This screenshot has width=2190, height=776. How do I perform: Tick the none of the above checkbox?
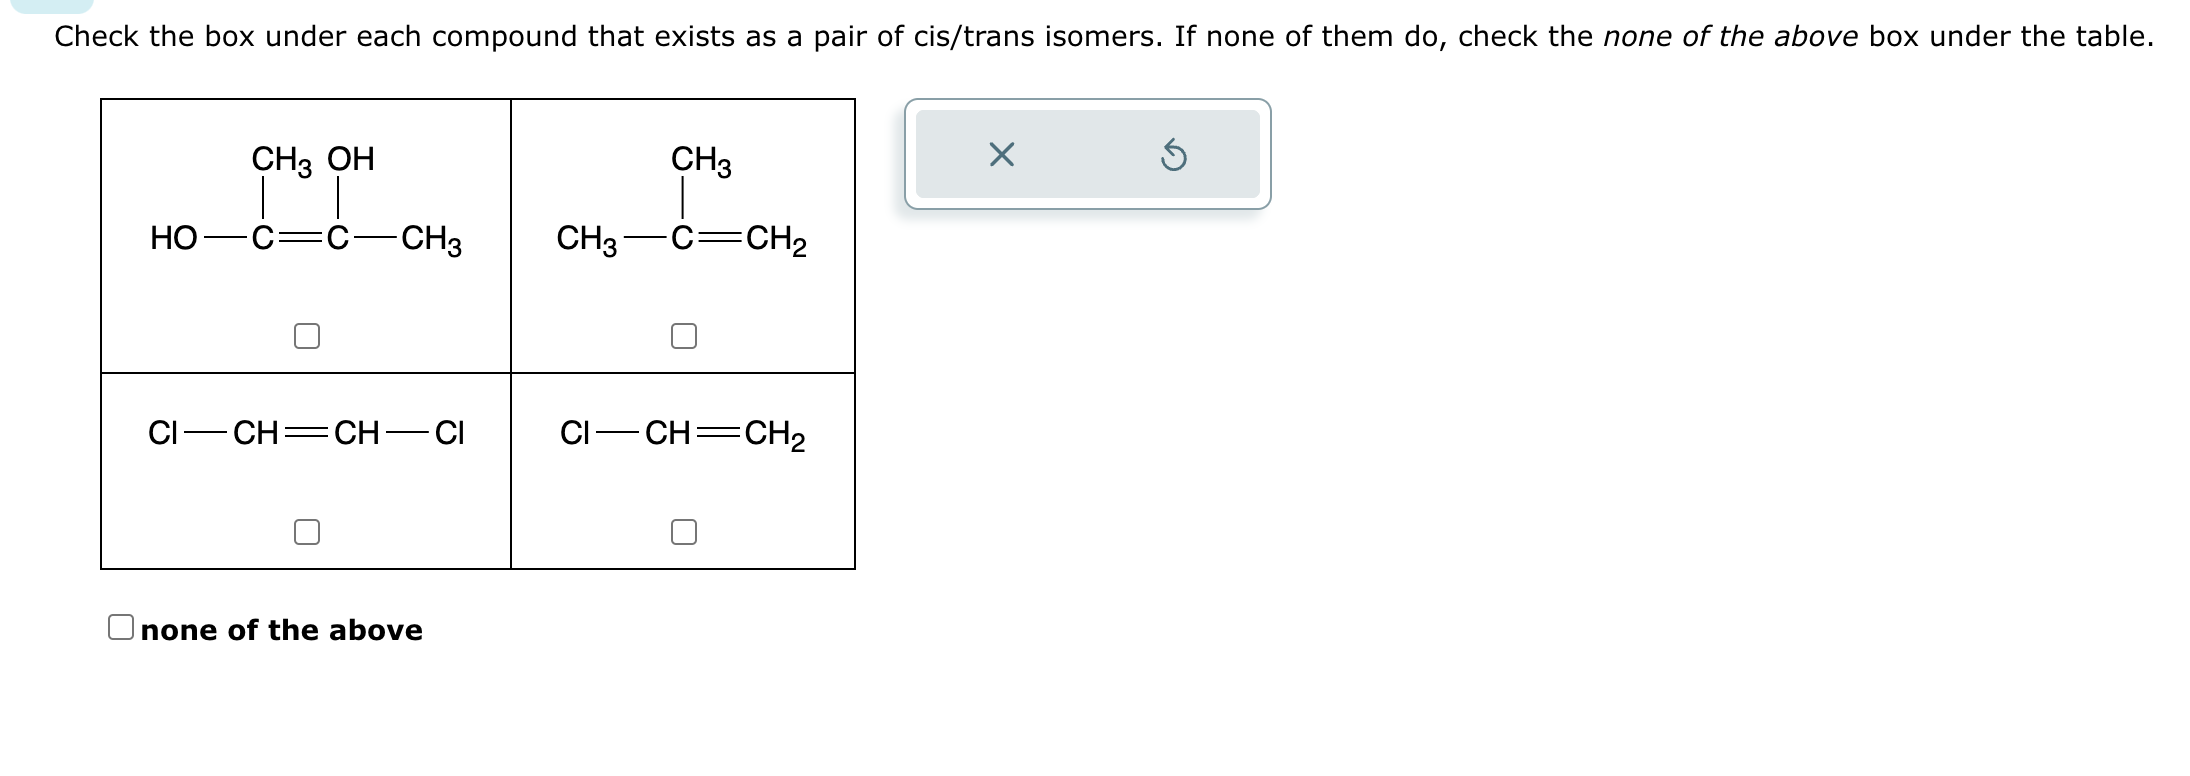(x=121, y=627)
